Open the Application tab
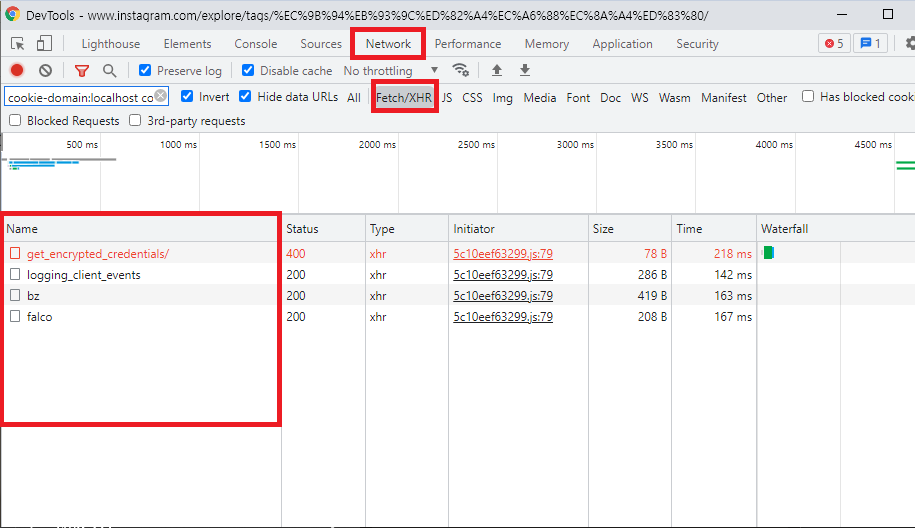This screenshot has width=915, height=528. (622, 44)
